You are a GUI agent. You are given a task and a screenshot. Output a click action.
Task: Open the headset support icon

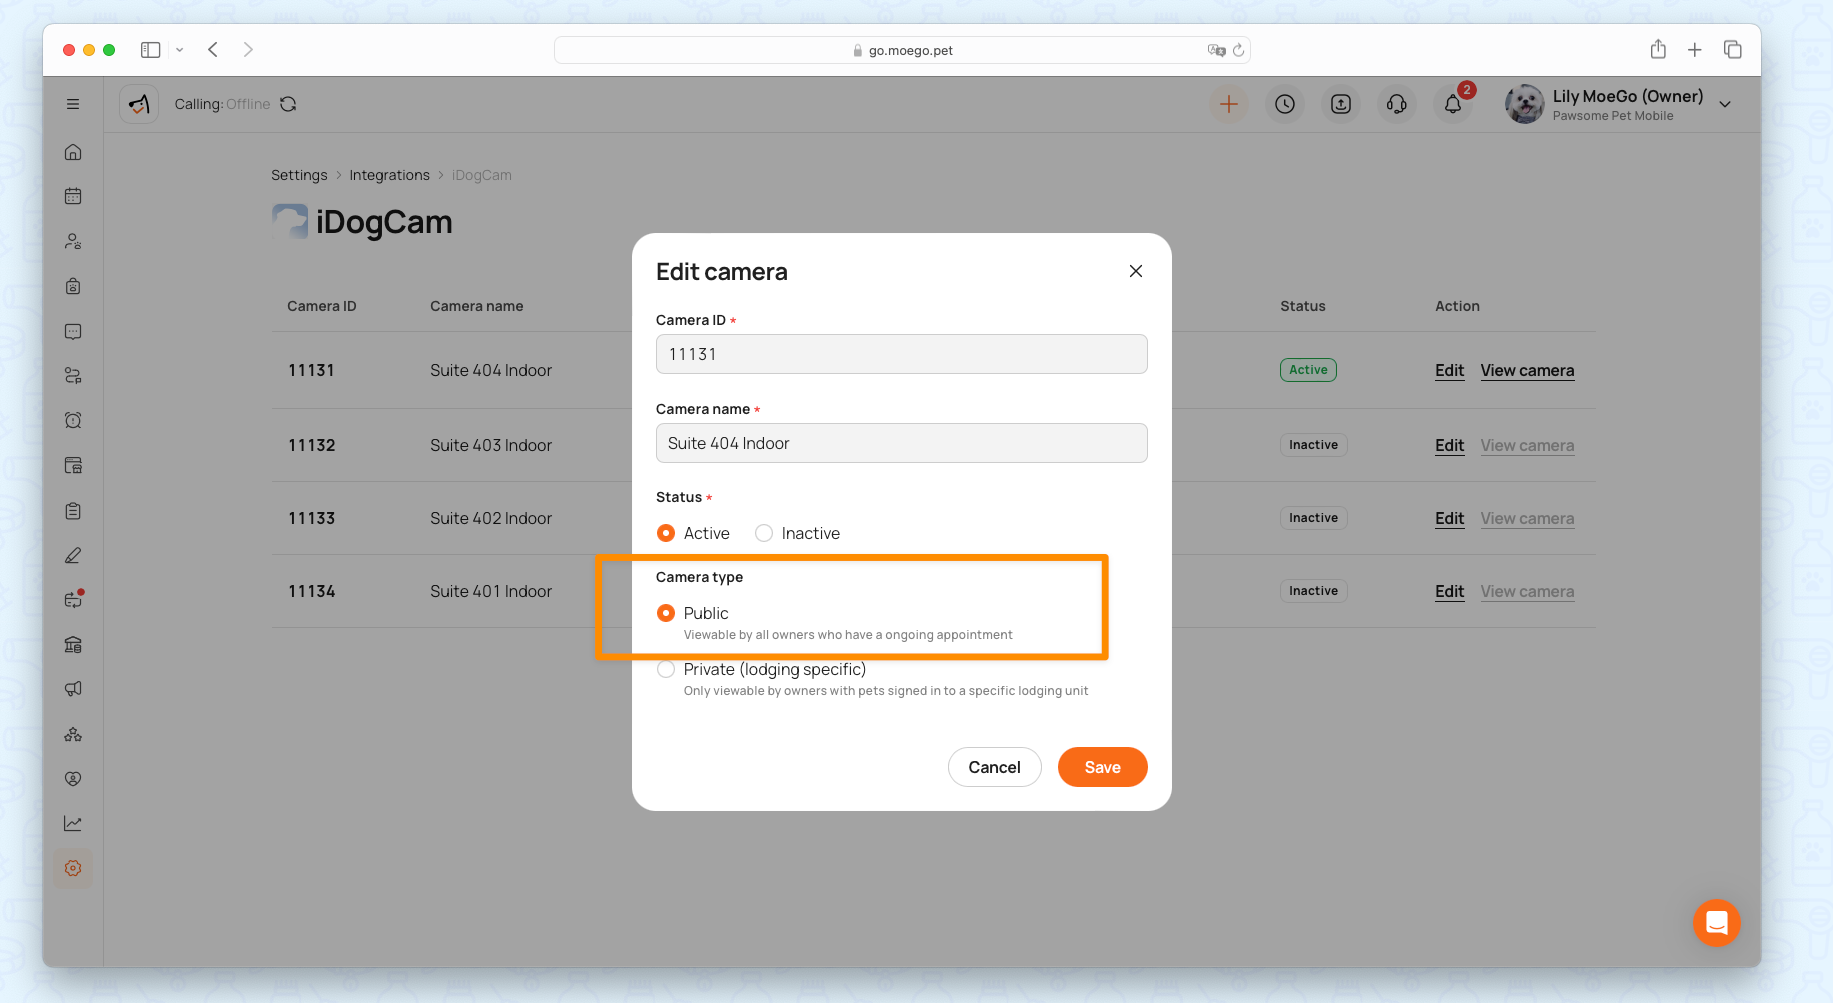(x=1397, y=104)
